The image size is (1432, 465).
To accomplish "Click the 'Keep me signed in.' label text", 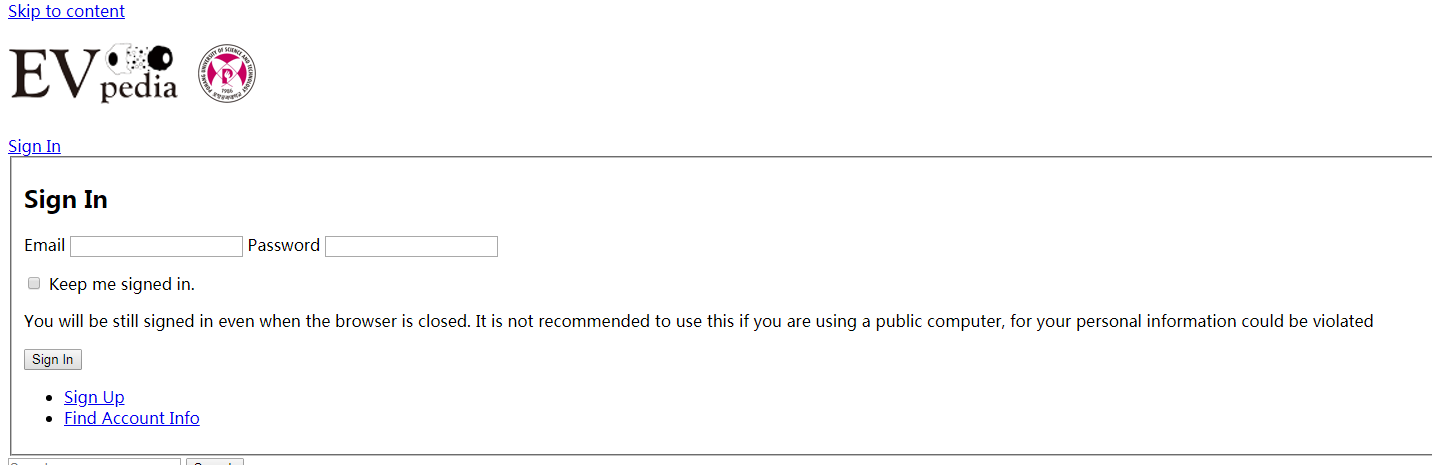I will [122, 284].
